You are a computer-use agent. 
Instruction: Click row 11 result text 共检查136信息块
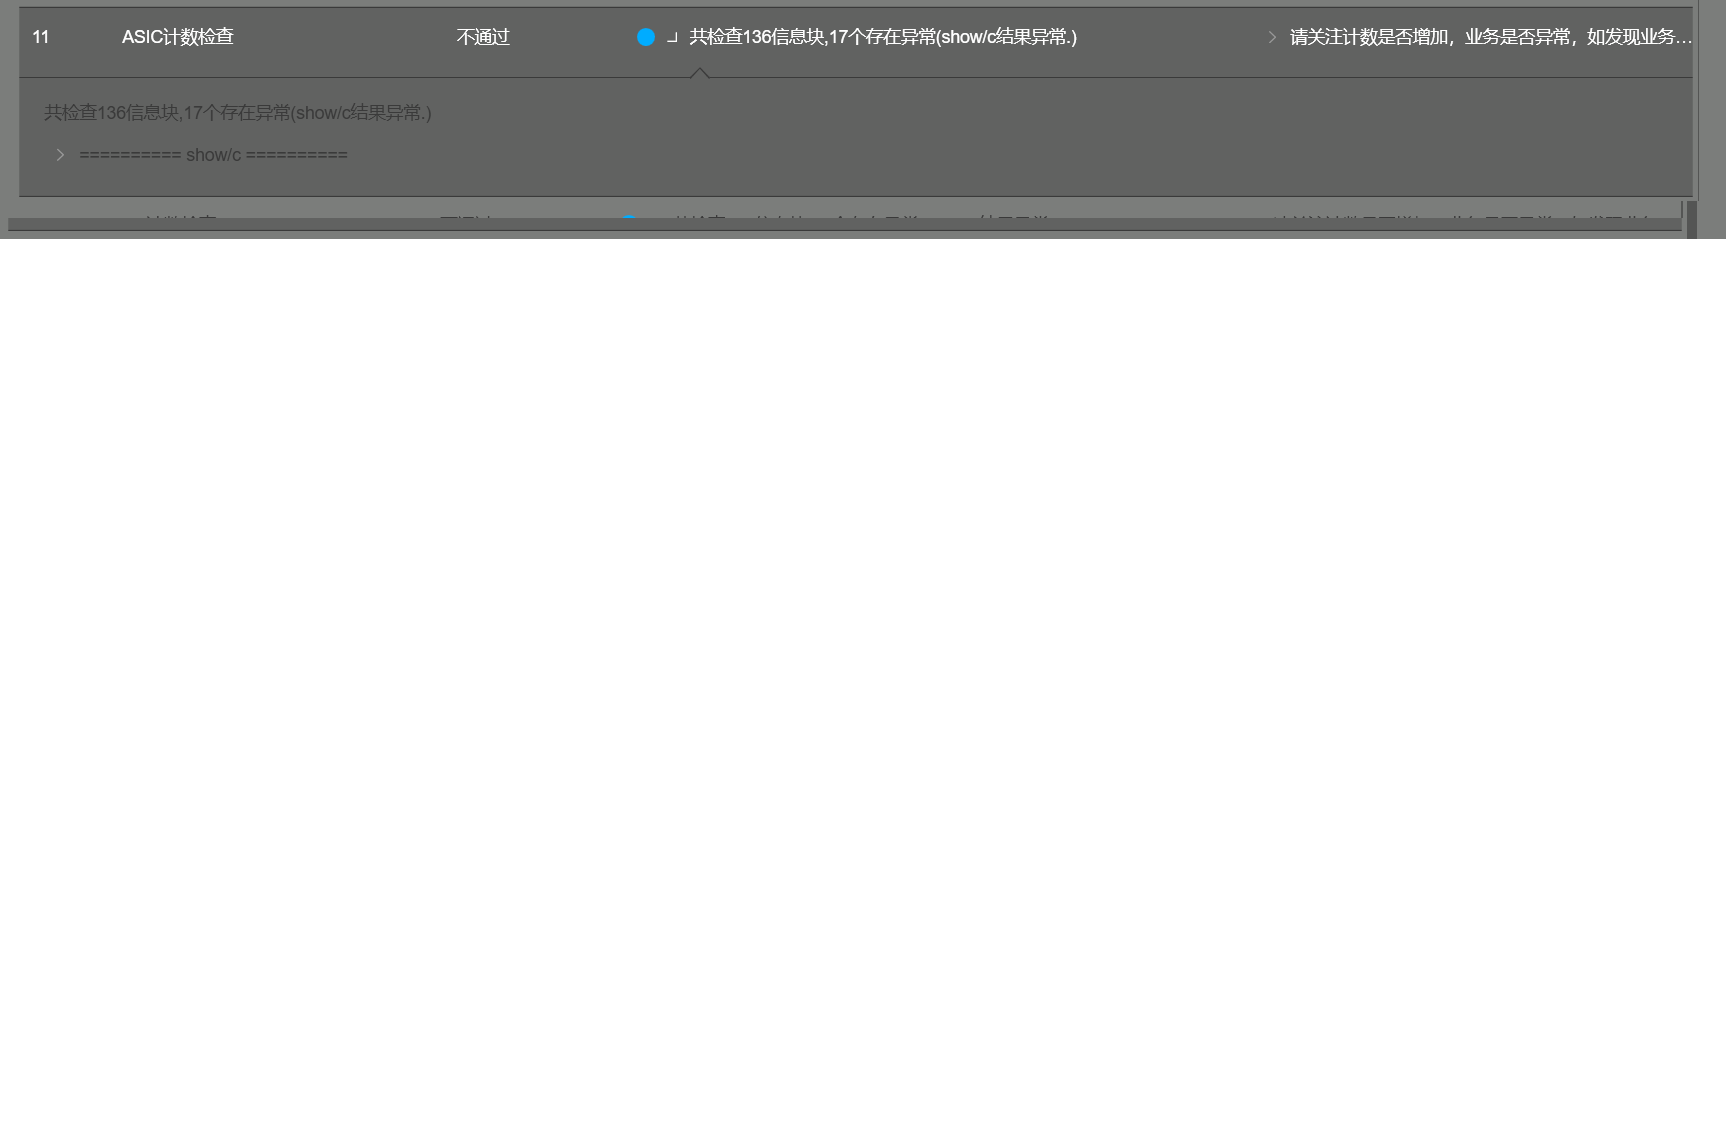(883, 37)
